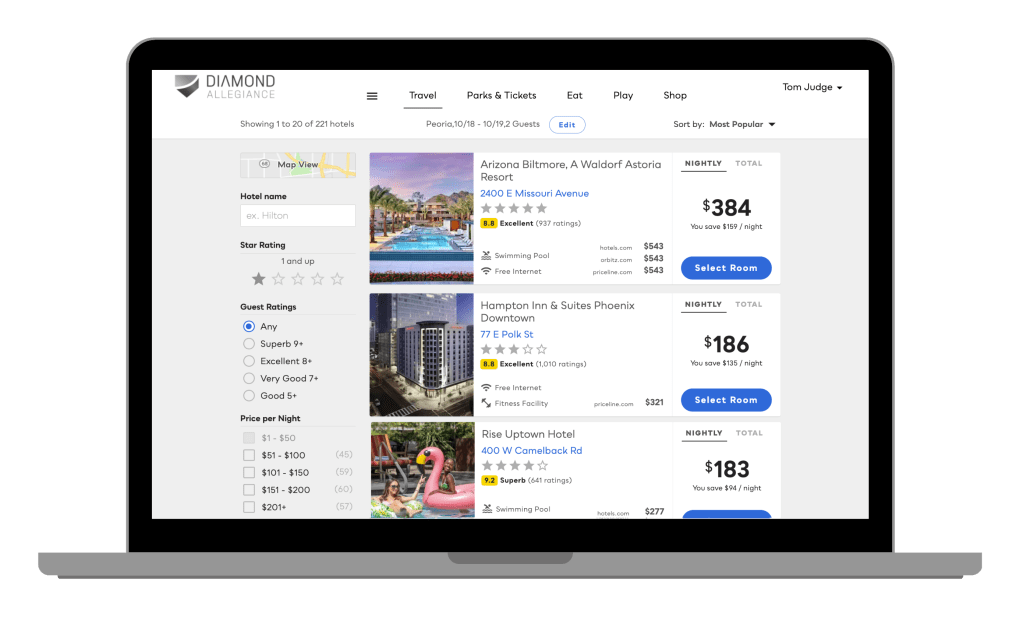Select Total price tab for Rise Uptown Hotel
Screen dimensions: 1023x642
pyautogui.click(x=750, y=433)
